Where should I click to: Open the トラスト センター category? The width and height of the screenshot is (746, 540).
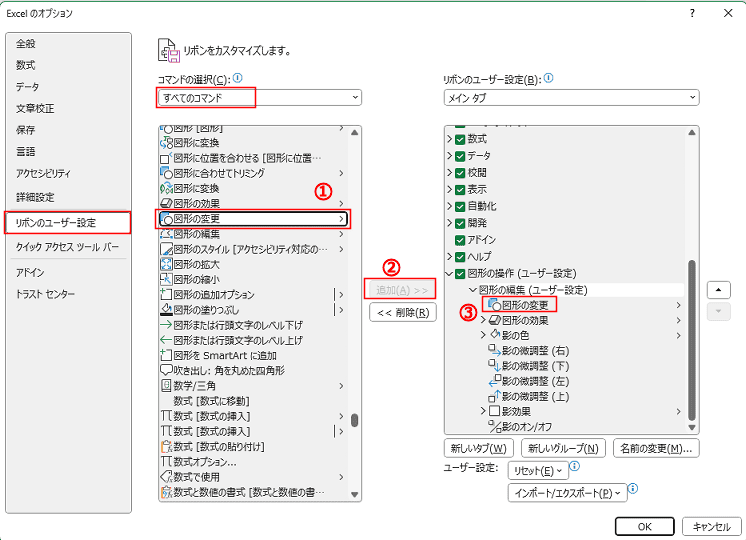click(45, 294)
